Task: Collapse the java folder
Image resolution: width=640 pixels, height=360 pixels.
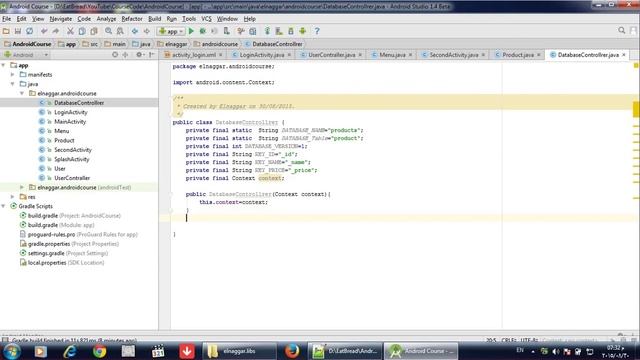Action: [13, 84]
